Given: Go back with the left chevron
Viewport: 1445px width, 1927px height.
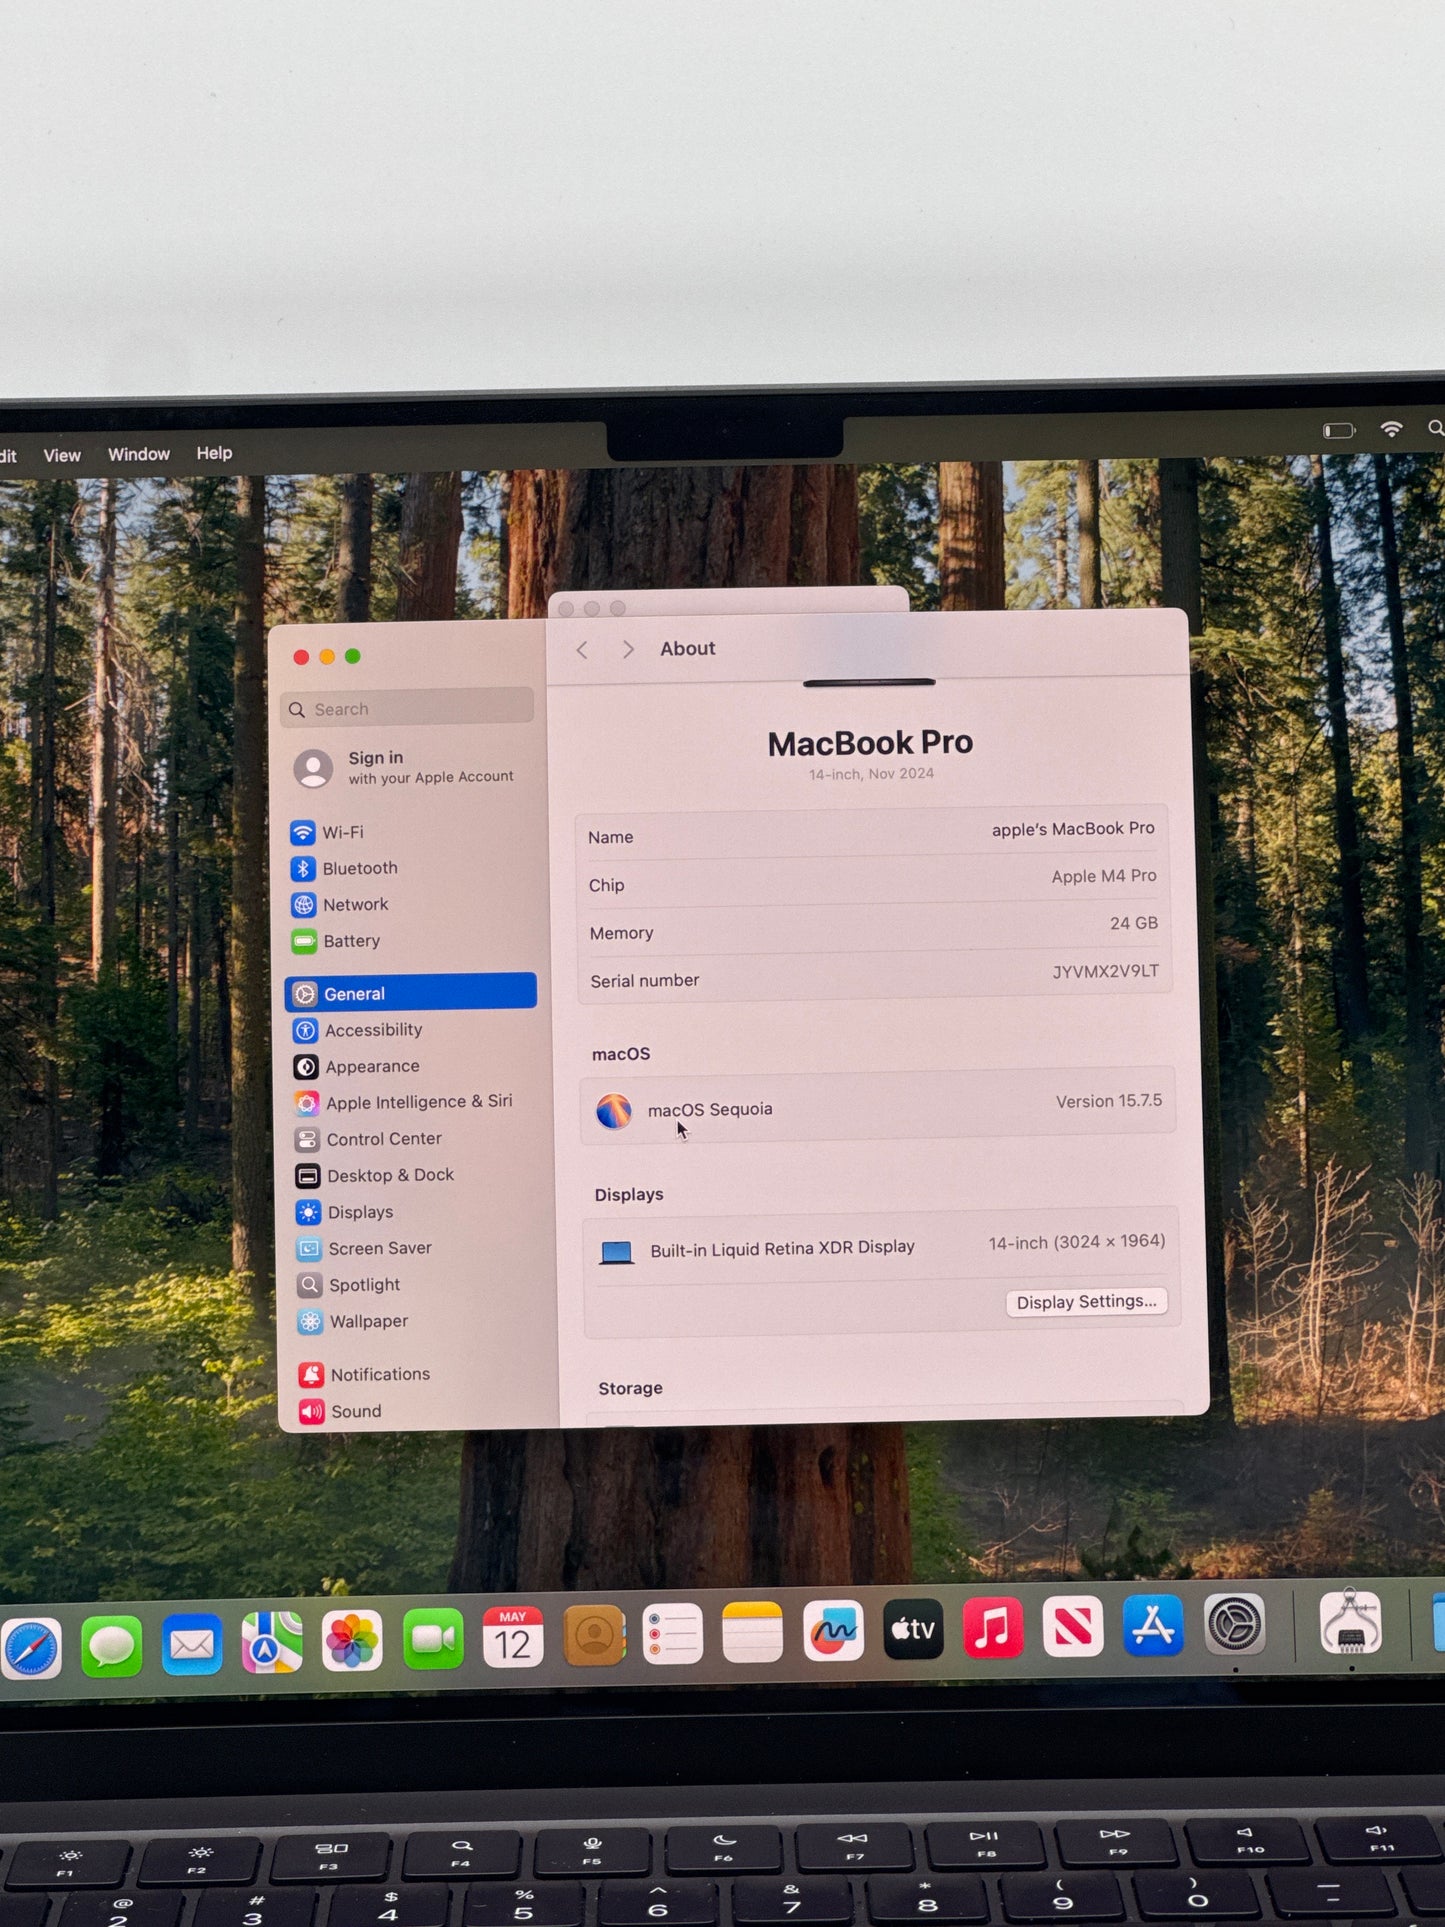Looking at the screenshot, I should [x=582, y=650].
